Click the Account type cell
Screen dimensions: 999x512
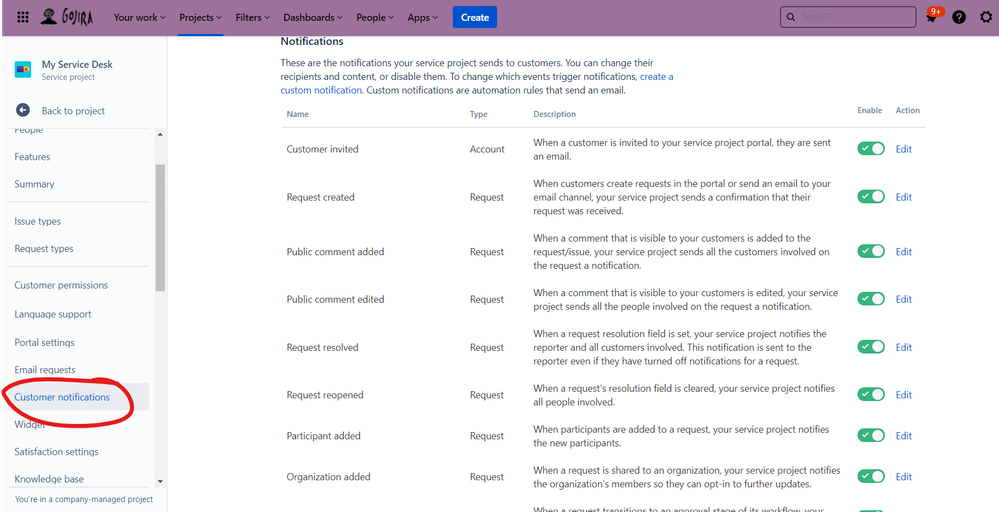point(487,149)
